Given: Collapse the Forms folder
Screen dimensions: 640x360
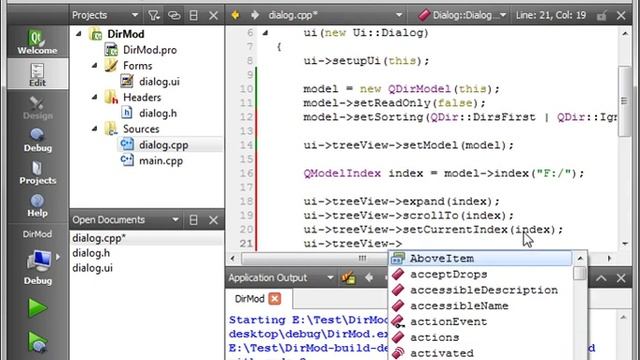Looking at the screenshot, I should (95, 65).
